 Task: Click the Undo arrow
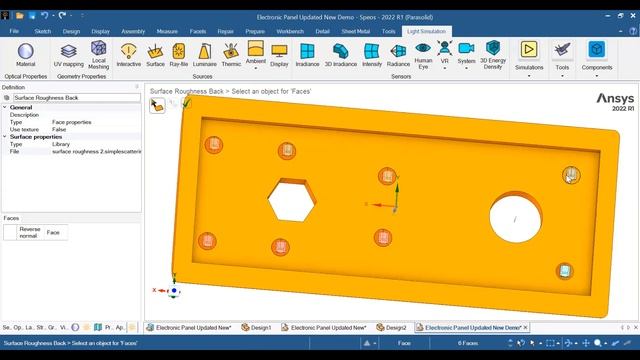pyautogui.click(x=44, y=16)
